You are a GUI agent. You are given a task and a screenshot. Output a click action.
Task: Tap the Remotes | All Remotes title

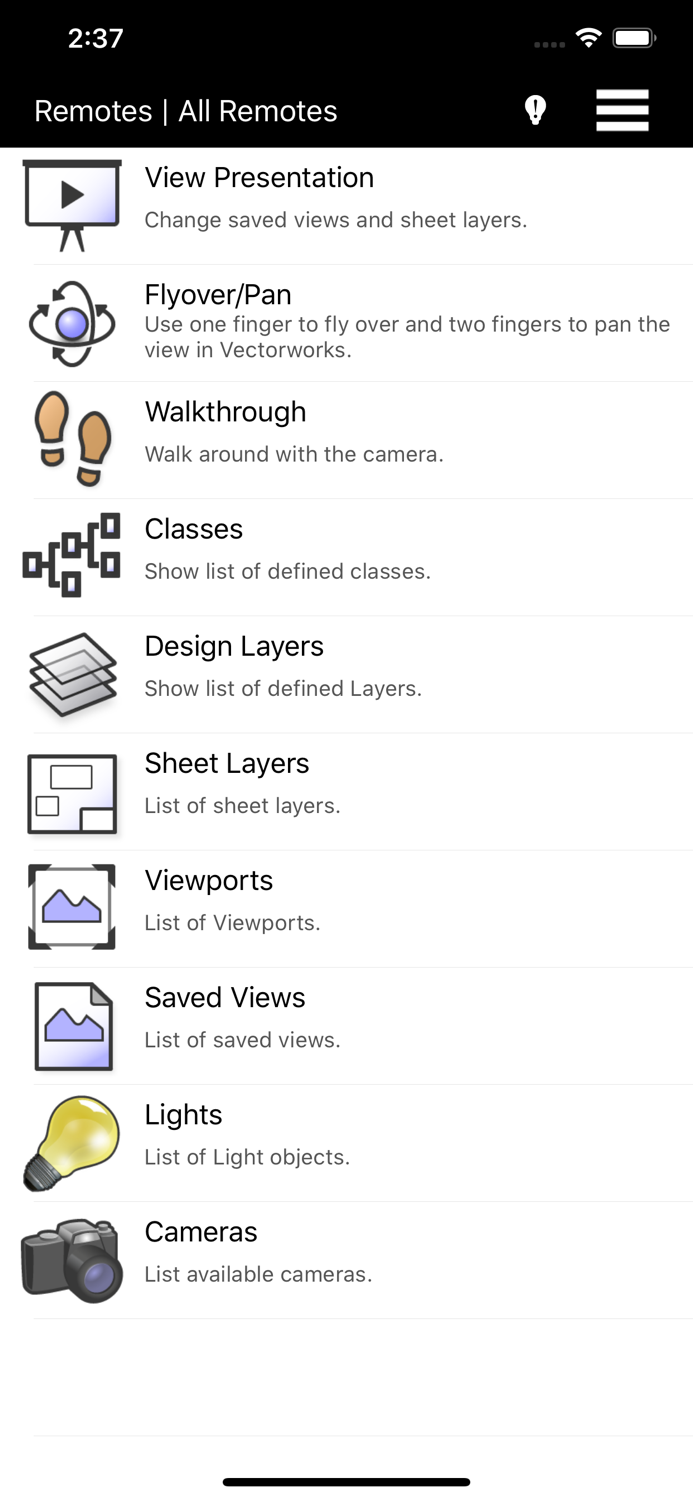tap(186, 112)
